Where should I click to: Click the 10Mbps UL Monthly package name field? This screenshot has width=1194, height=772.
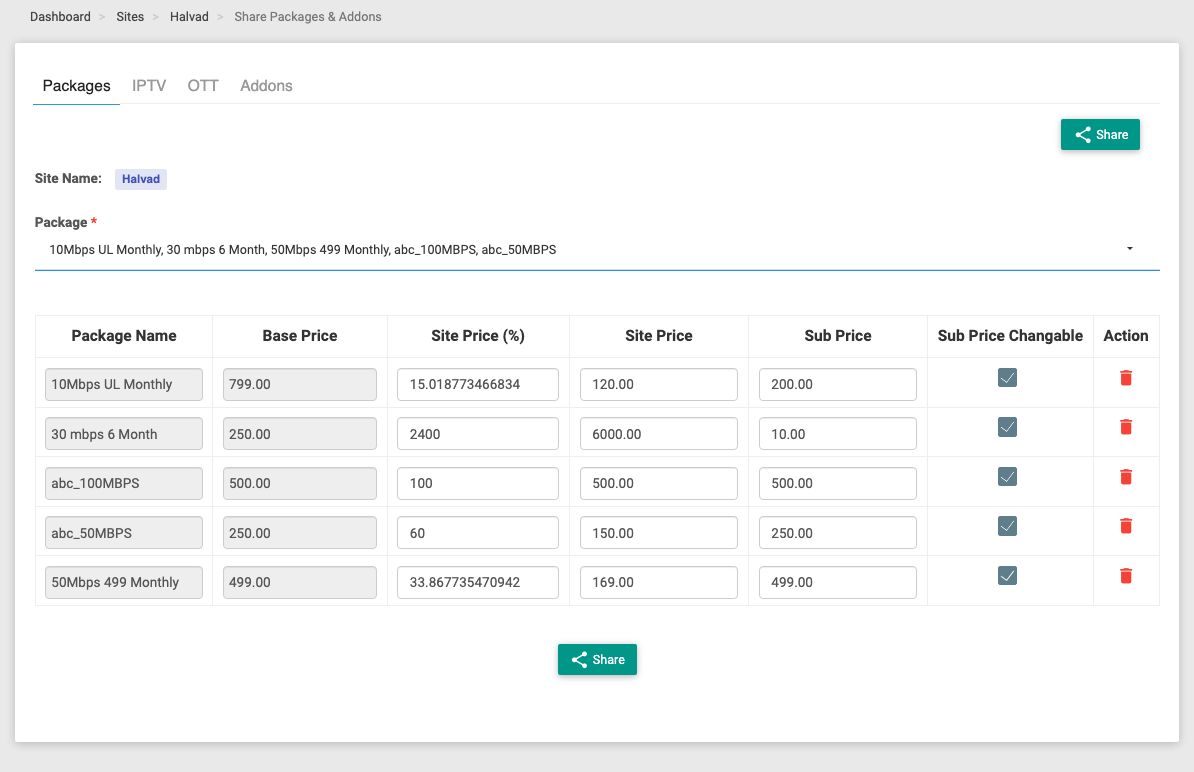(x=123, y=384)
